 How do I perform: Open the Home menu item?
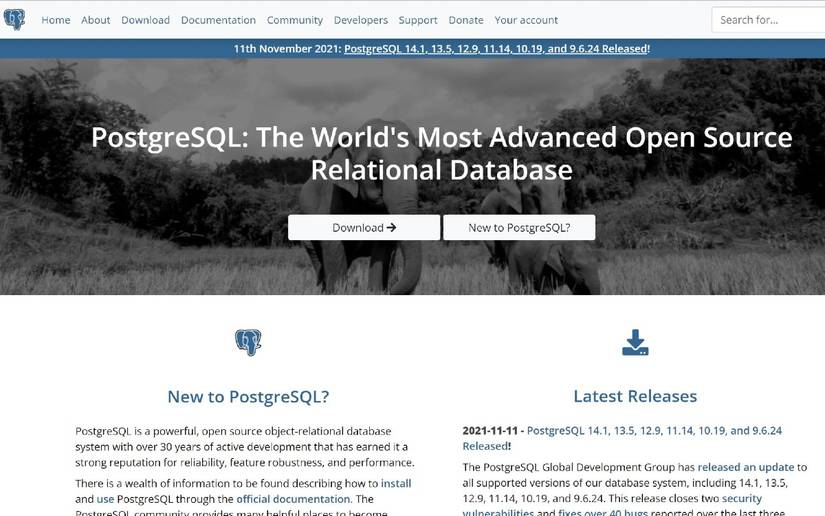click(x=56, y=20)
